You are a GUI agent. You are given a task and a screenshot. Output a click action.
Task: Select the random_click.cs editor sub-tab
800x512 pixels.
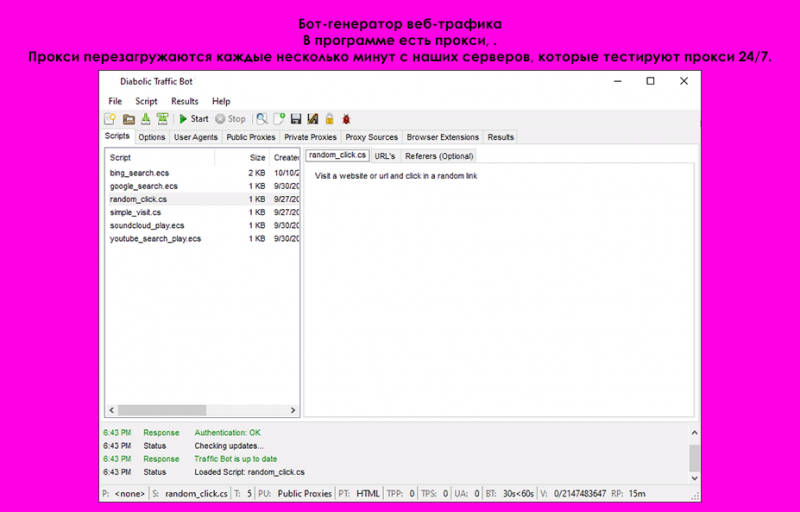(x=337, y=155)
